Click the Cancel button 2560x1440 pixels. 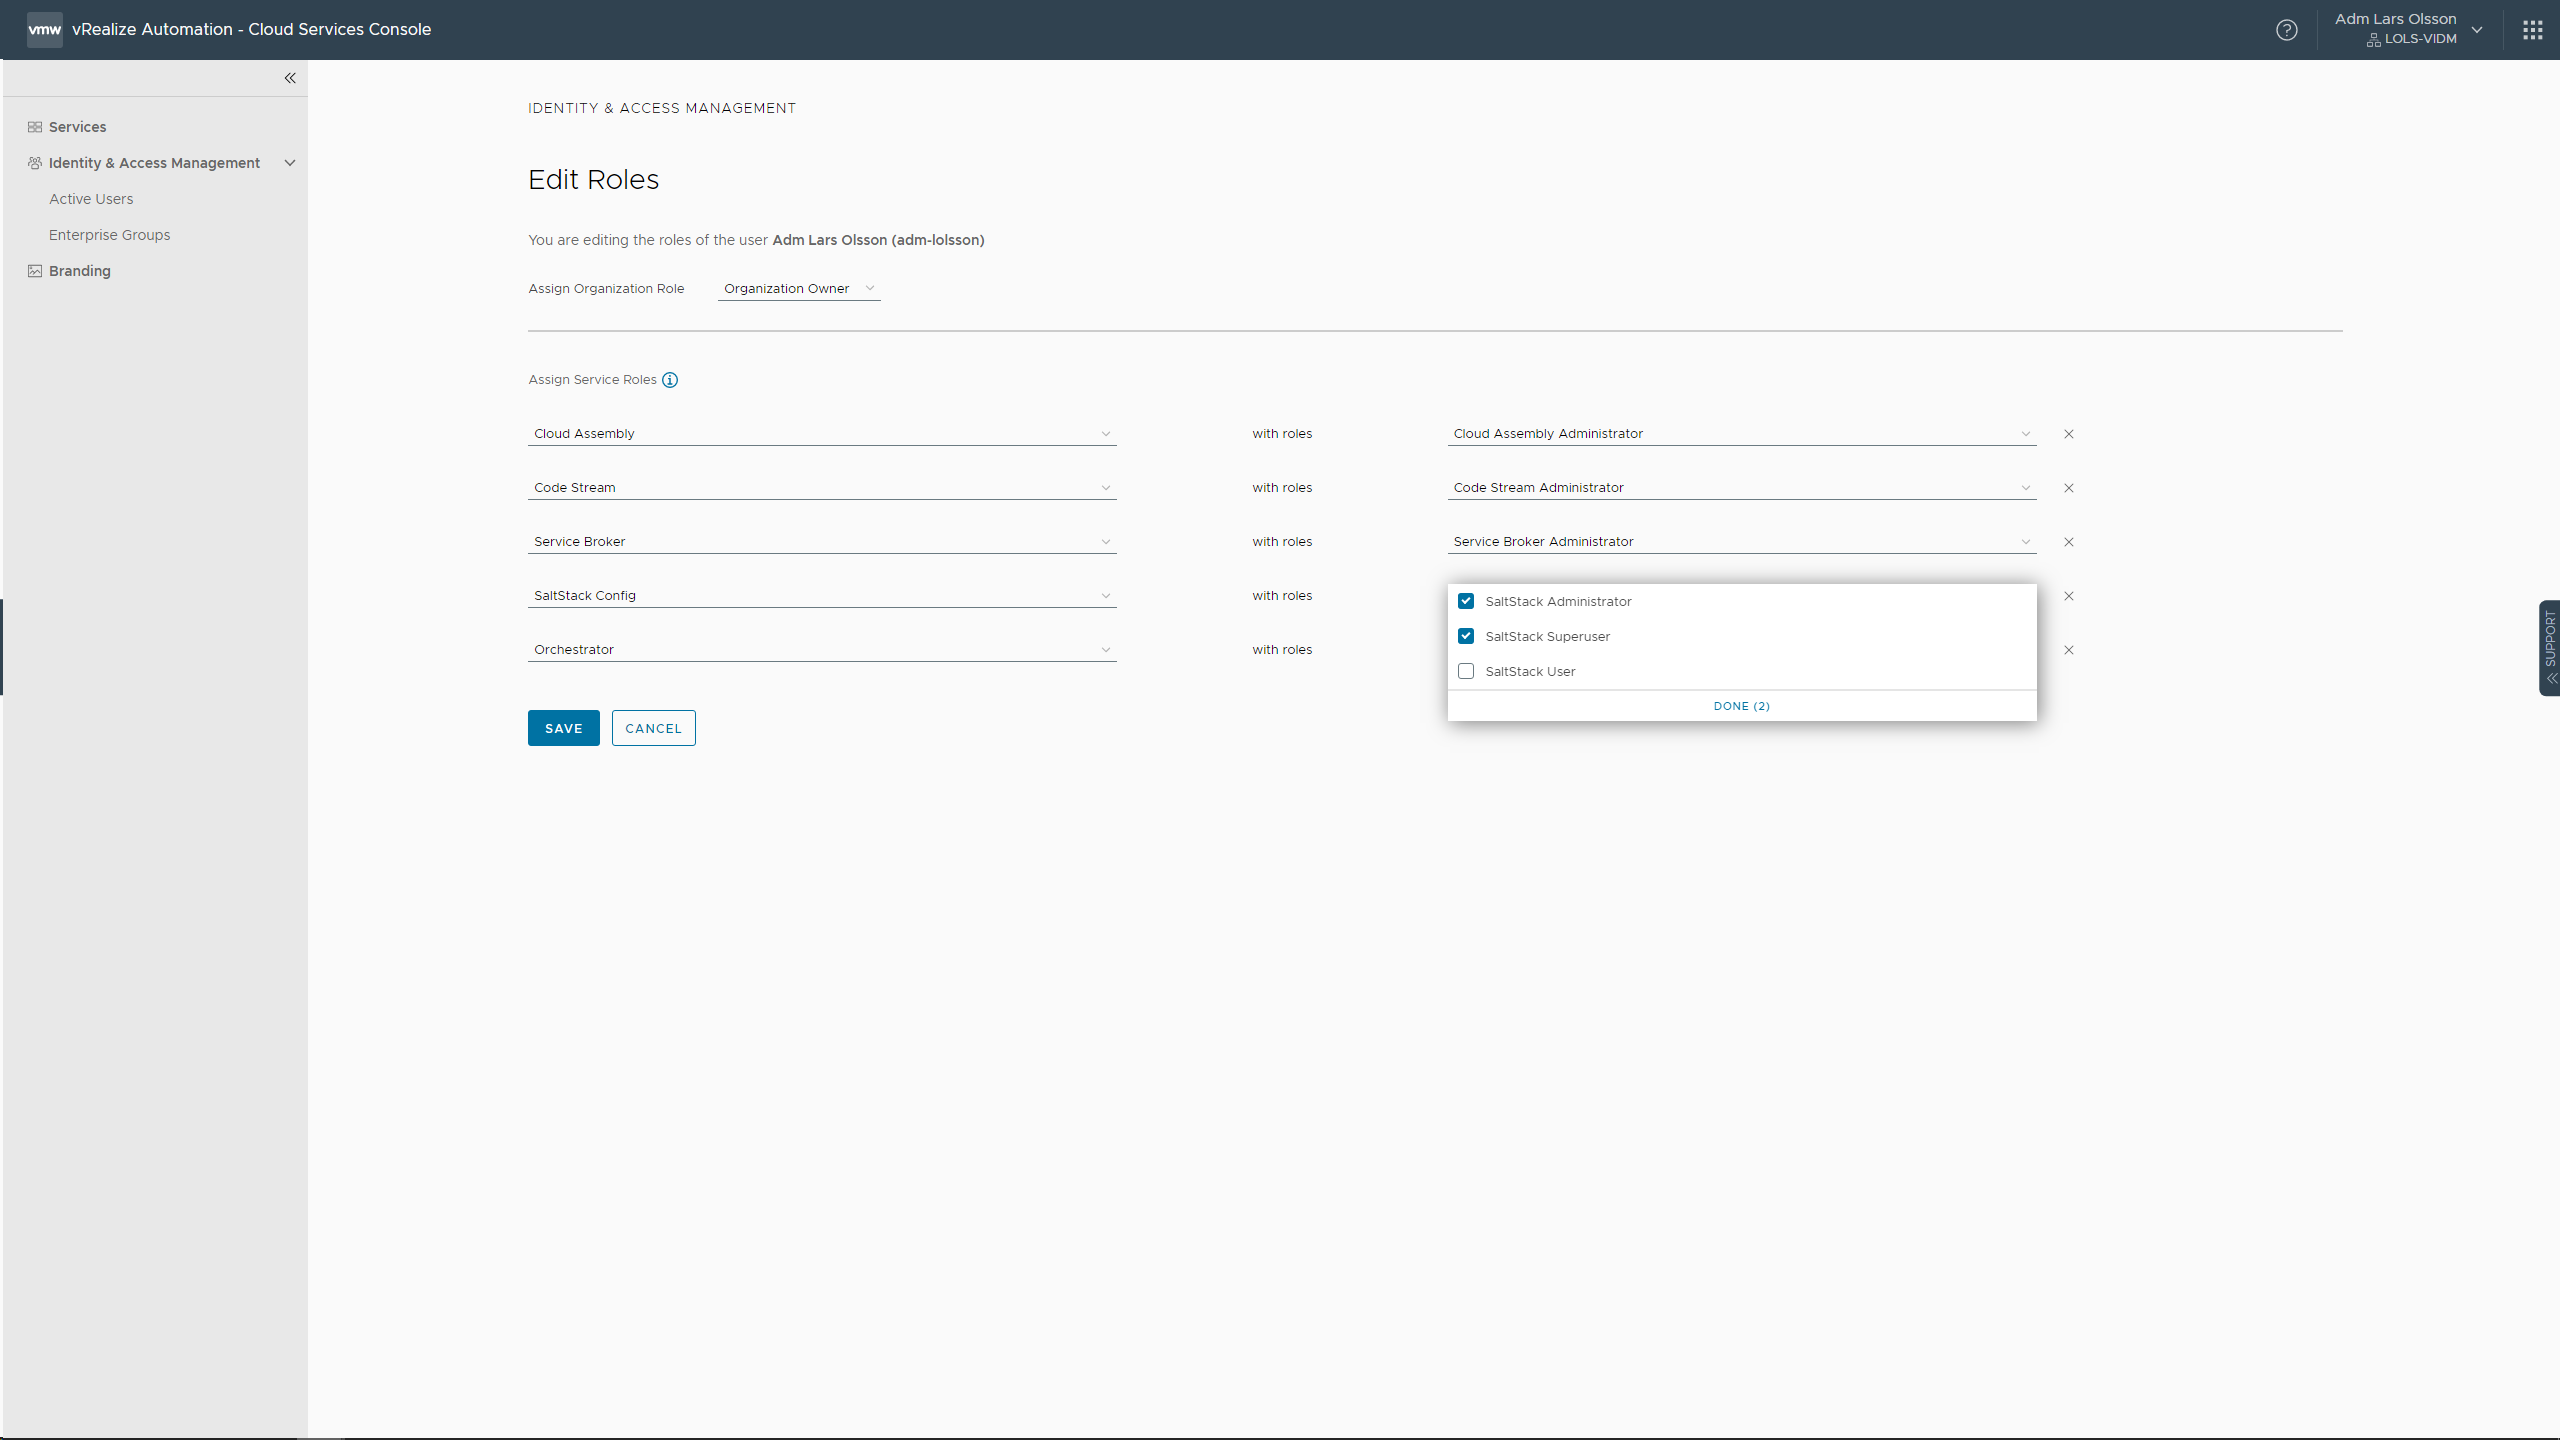654,728
